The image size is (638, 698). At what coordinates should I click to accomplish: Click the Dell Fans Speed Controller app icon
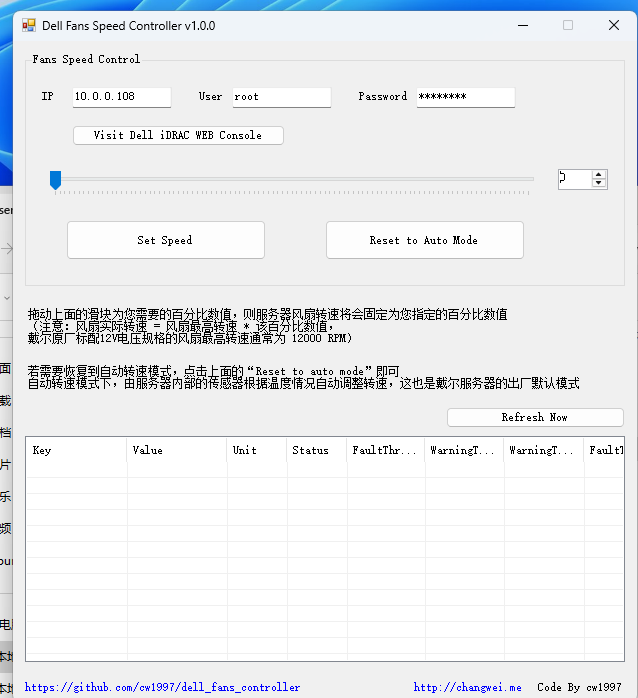[29, 25]
